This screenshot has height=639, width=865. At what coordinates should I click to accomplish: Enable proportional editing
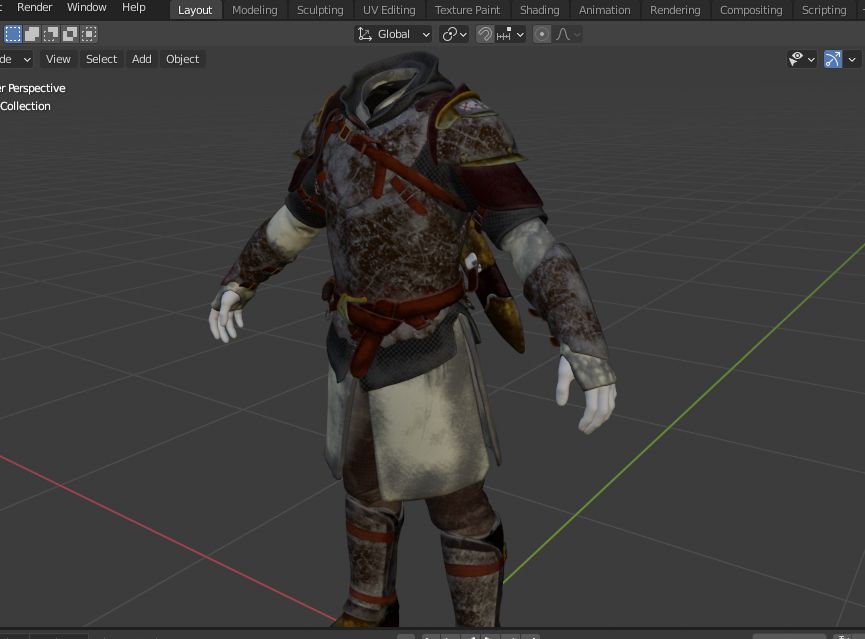(542, 34)
